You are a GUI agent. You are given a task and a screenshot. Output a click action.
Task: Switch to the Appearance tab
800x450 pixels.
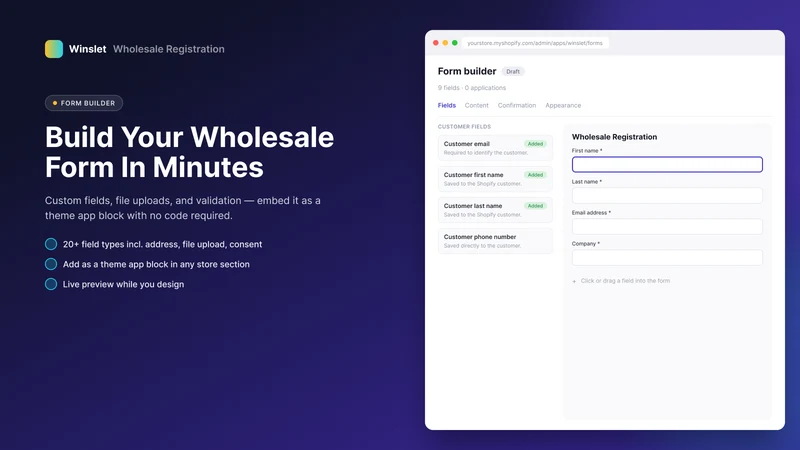click(x=563, y=105)
